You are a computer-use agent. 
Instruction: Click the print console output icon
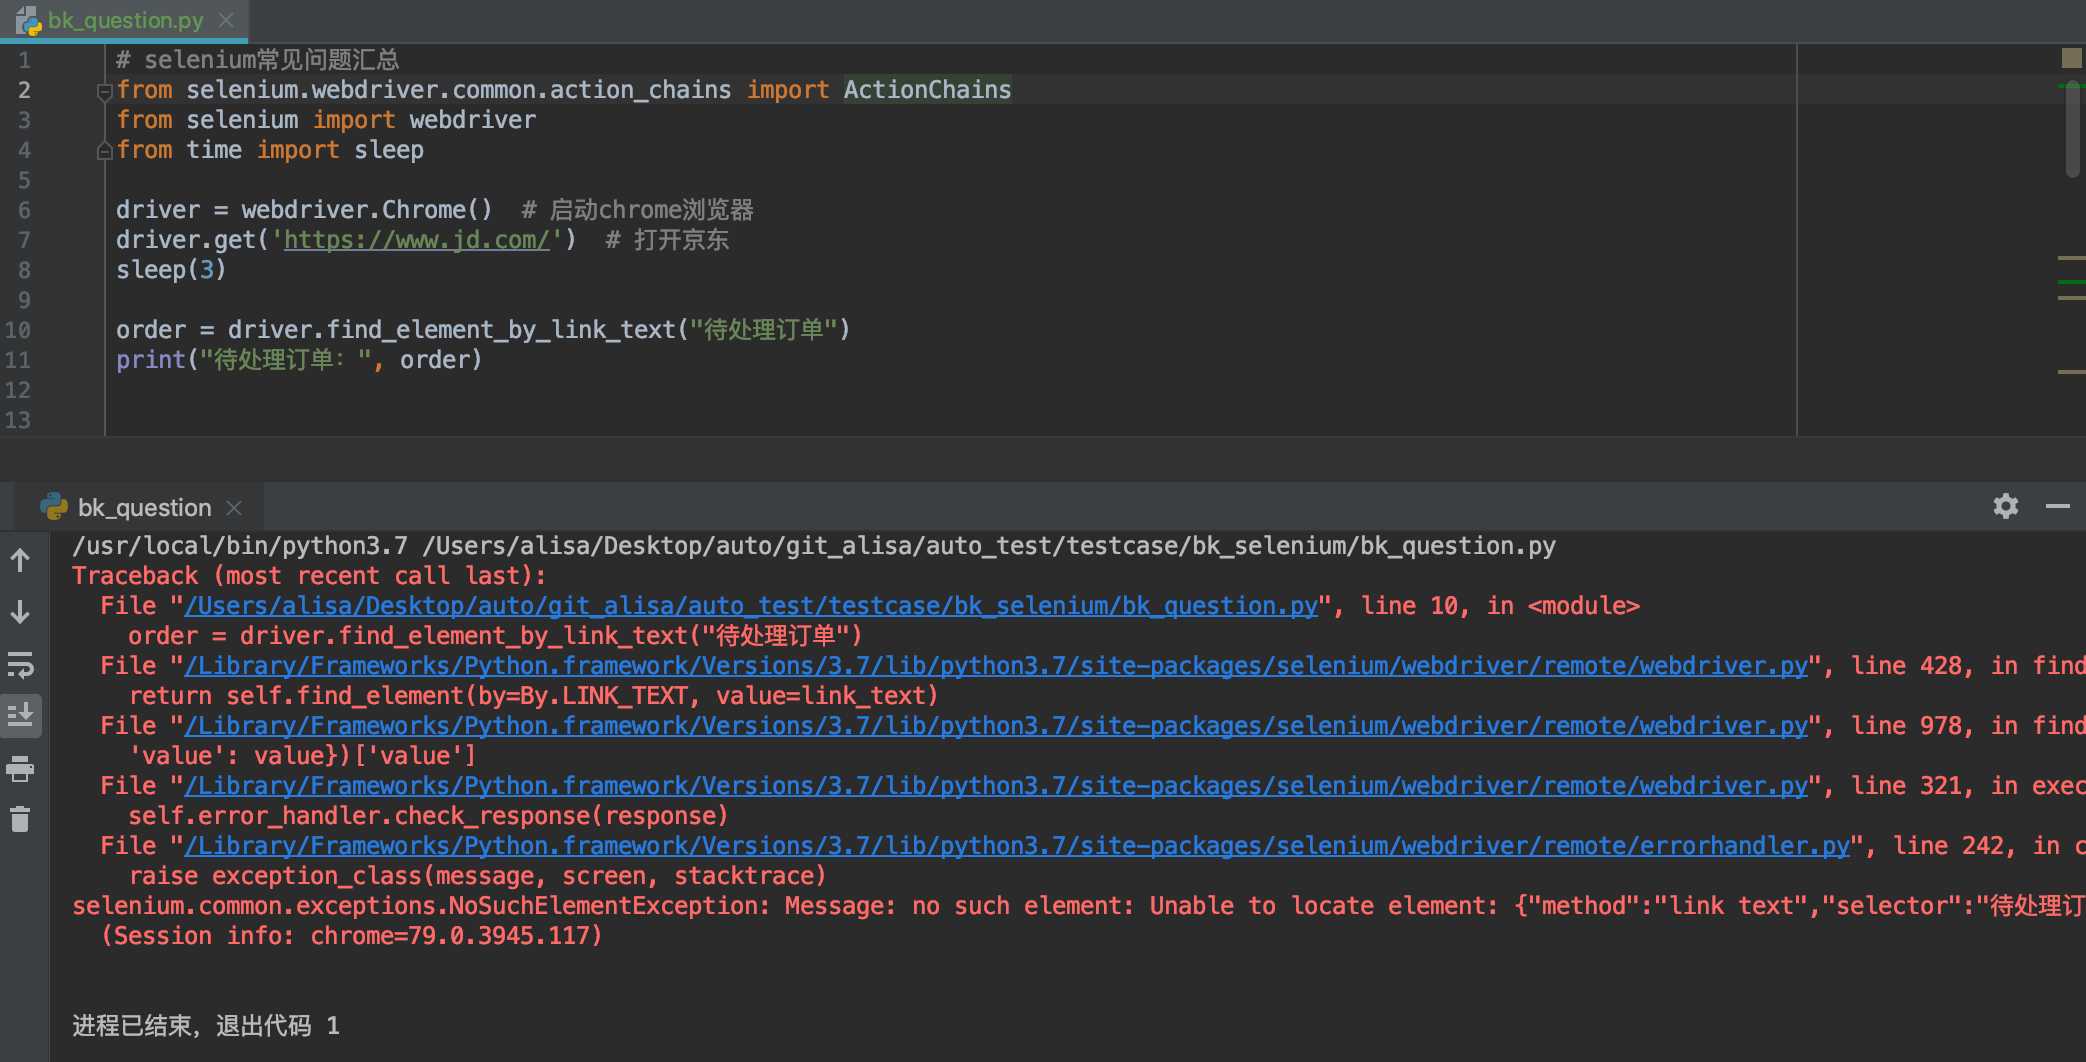20,769
